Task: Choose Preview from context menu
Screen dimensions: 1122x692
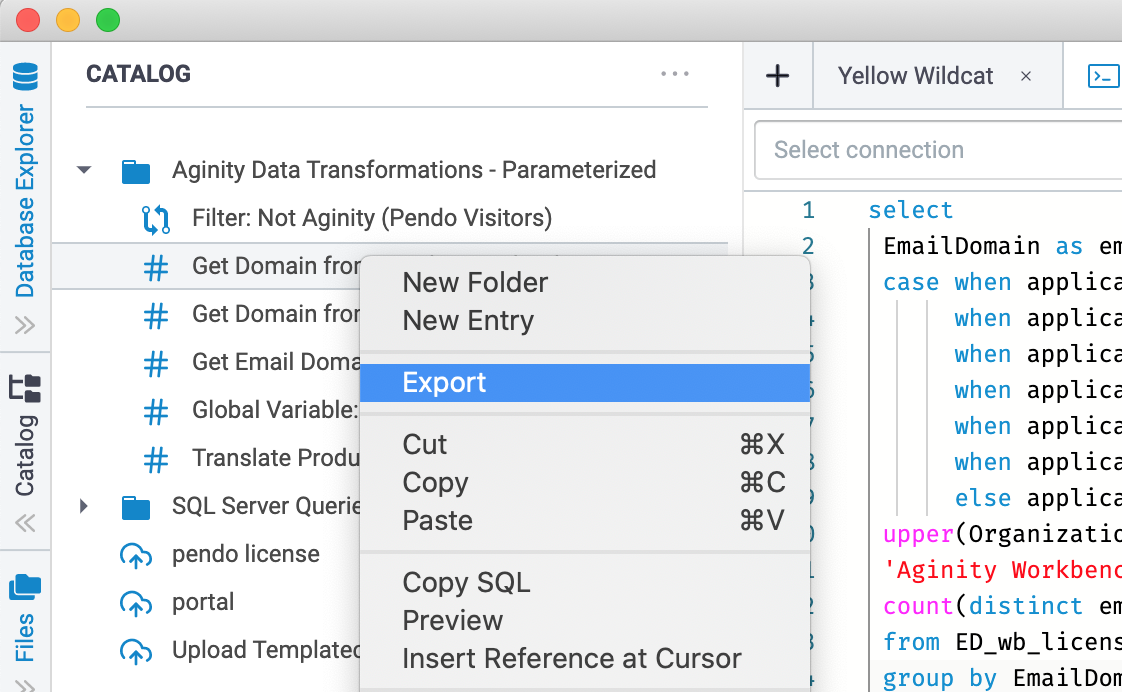Action: click(452, 620)
